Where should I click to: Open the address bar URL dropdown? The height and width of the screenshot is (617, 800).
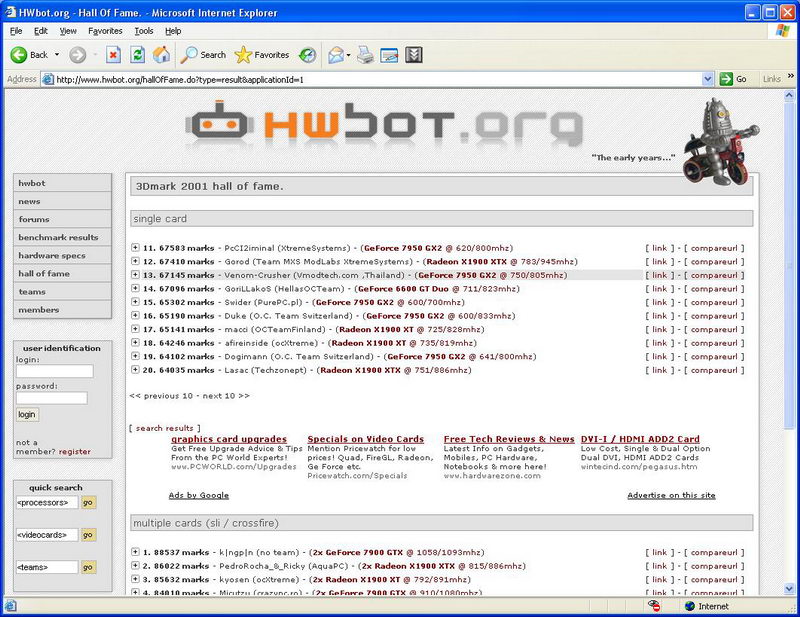point(708,79)
